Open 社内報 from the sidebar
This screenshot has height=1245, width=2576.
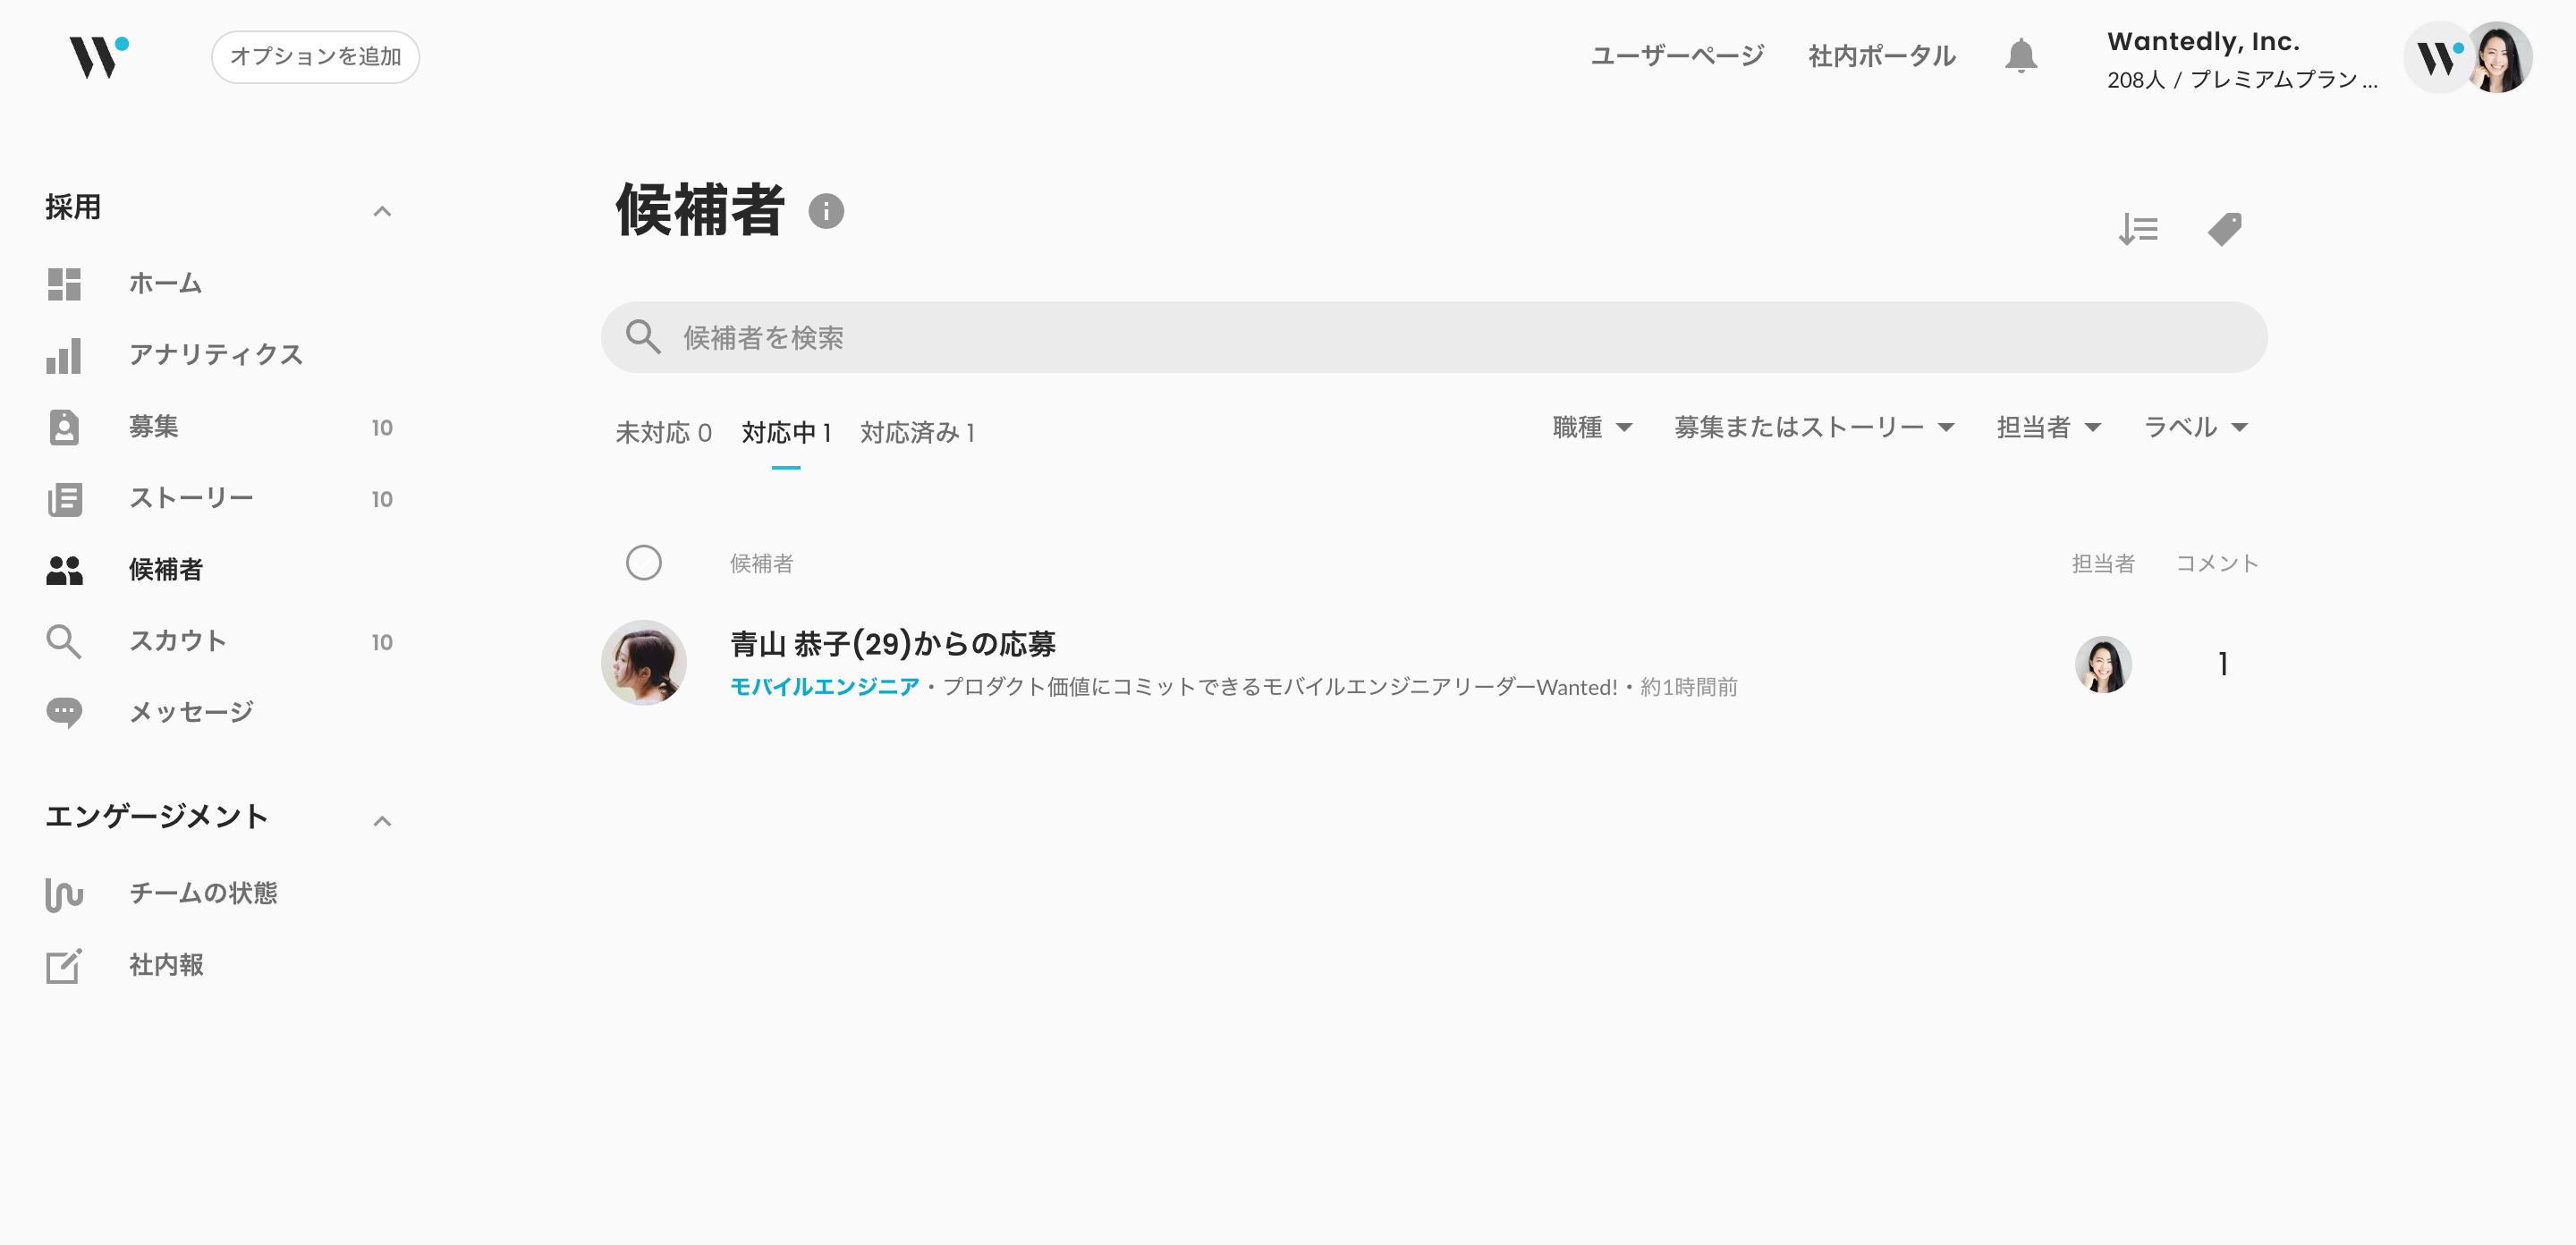[x=166, y=965]
